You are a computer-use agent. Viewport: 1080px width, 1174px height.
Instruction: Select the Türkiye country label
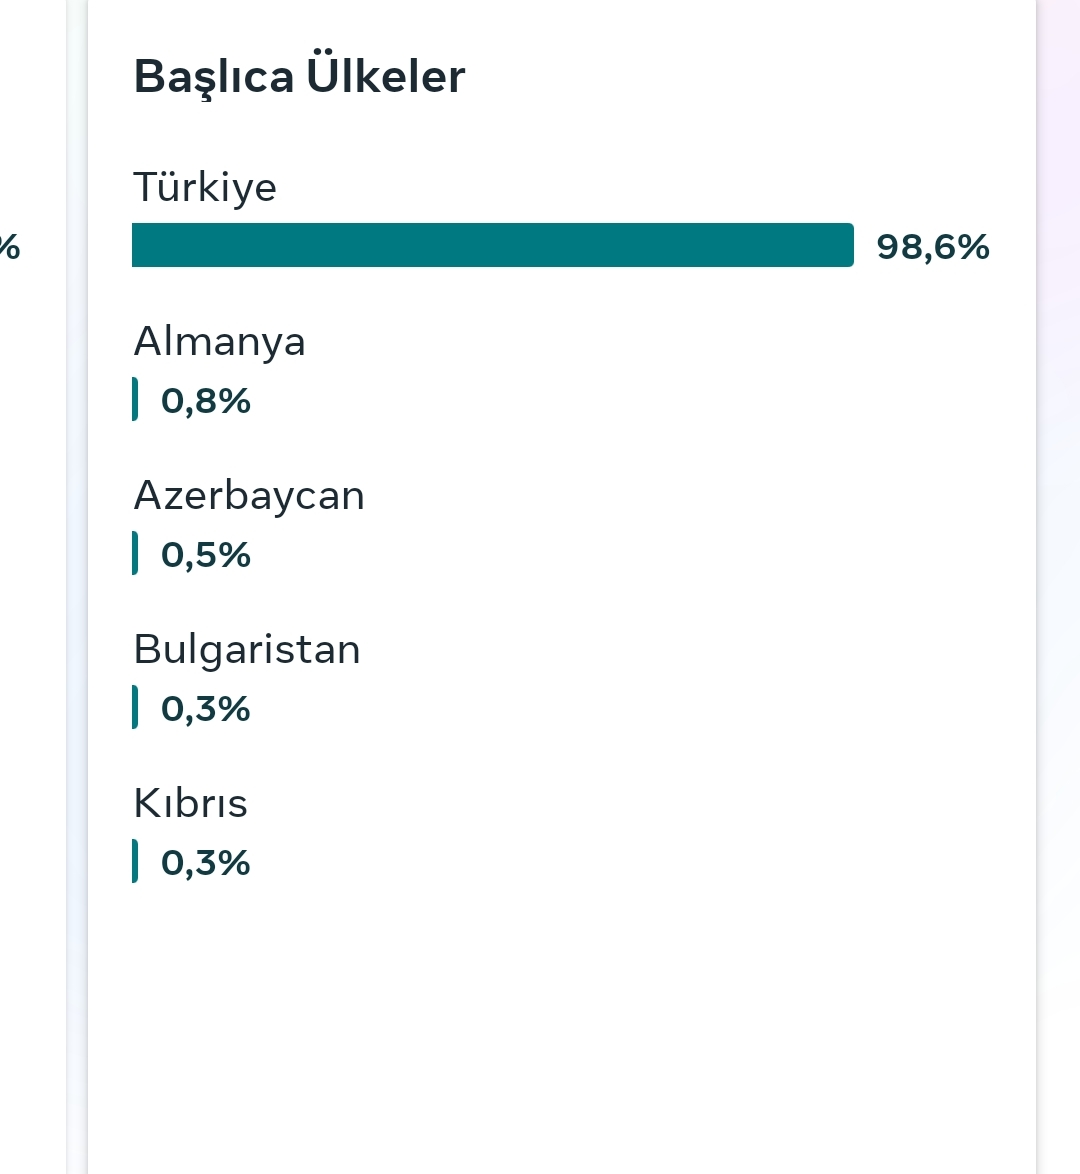[204, 187]
